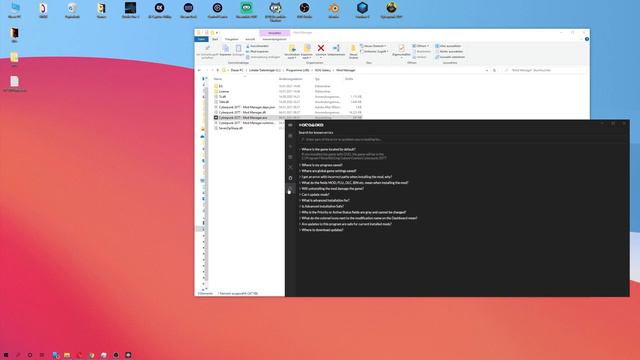Click 'Pfad kopieren' in Explorer ribbon

[258, 51]
